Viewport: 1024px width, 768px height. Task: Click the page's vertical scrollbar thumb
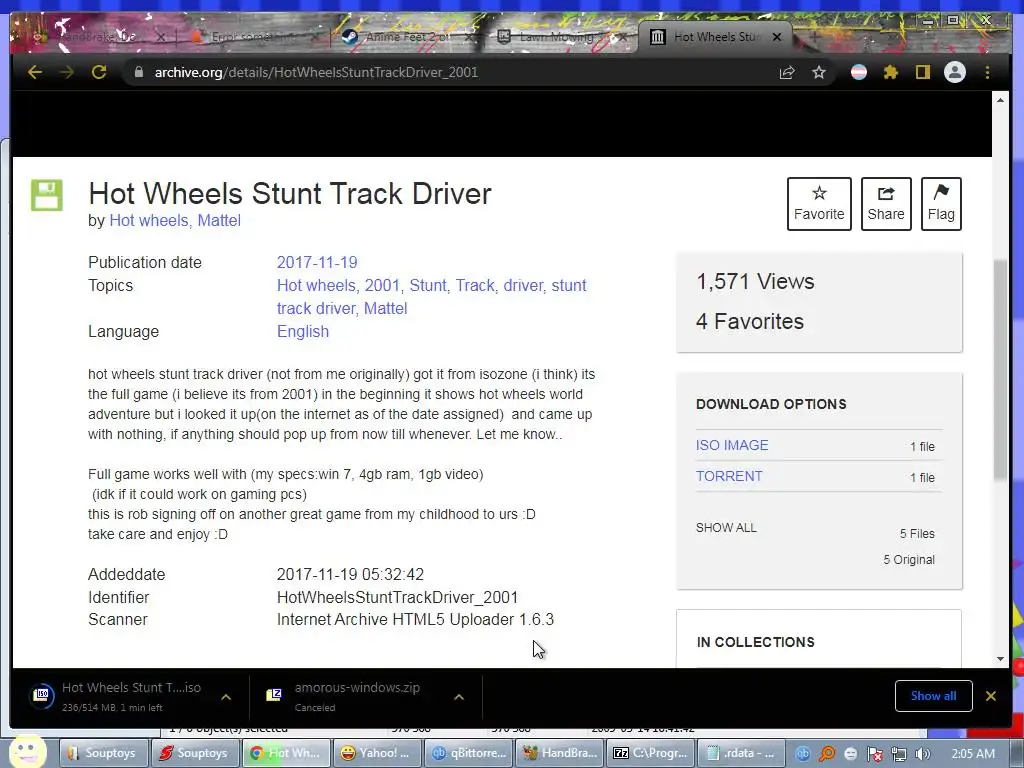[x=1000, y=370]
